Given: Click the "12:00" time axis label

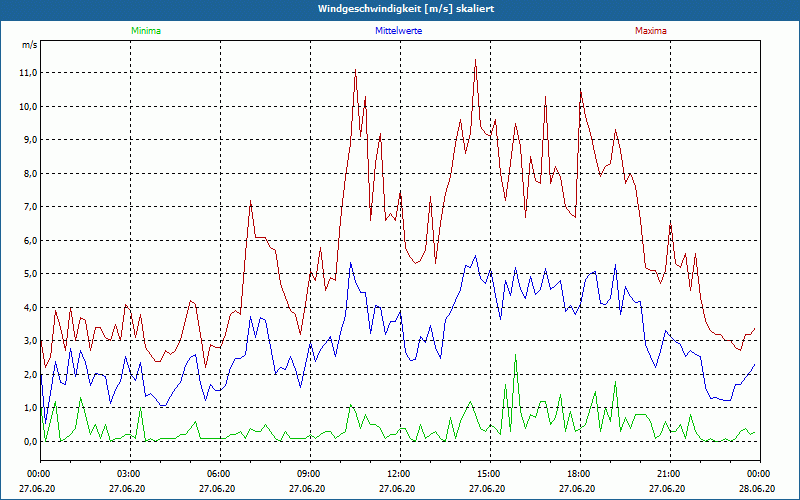Looking at the screenshot, I should [397, 474].
